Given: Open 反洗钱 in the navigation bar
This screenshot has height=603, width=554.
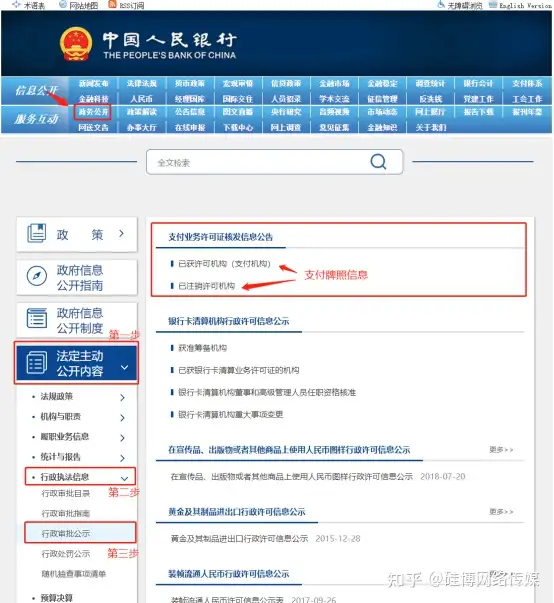Looking at the screenshot, I should click(431, 99).
